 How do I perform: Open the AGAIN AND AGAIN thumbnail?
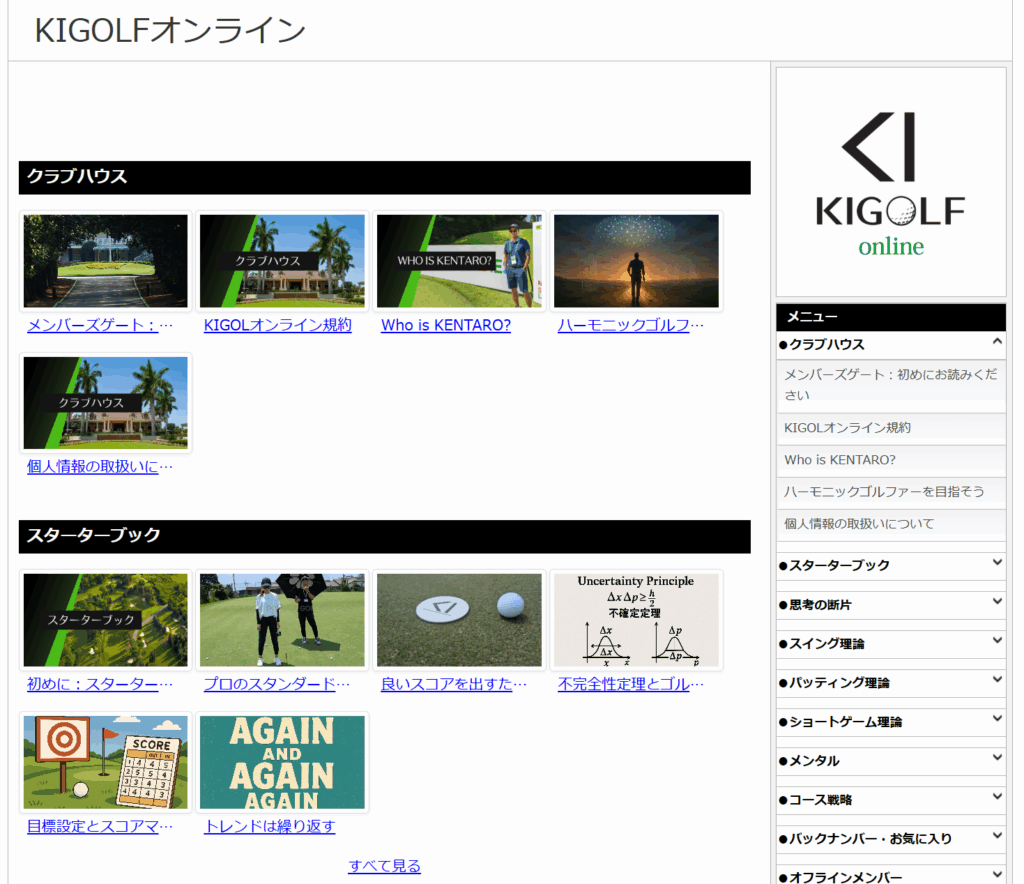[282, 762]
